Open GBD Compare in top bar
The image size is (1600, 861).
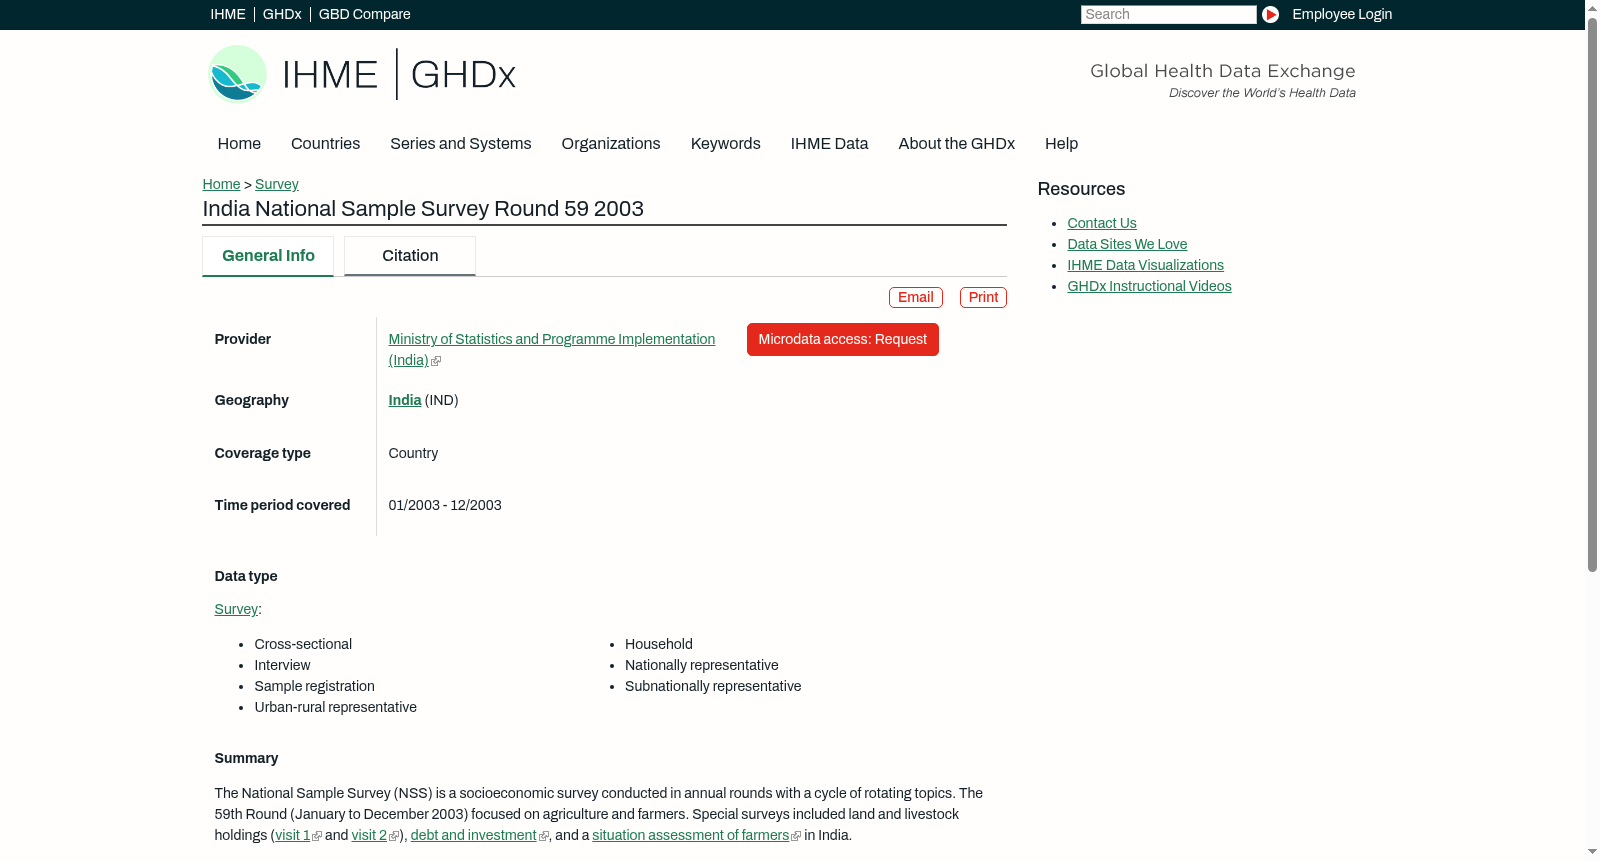coord(365,14)
